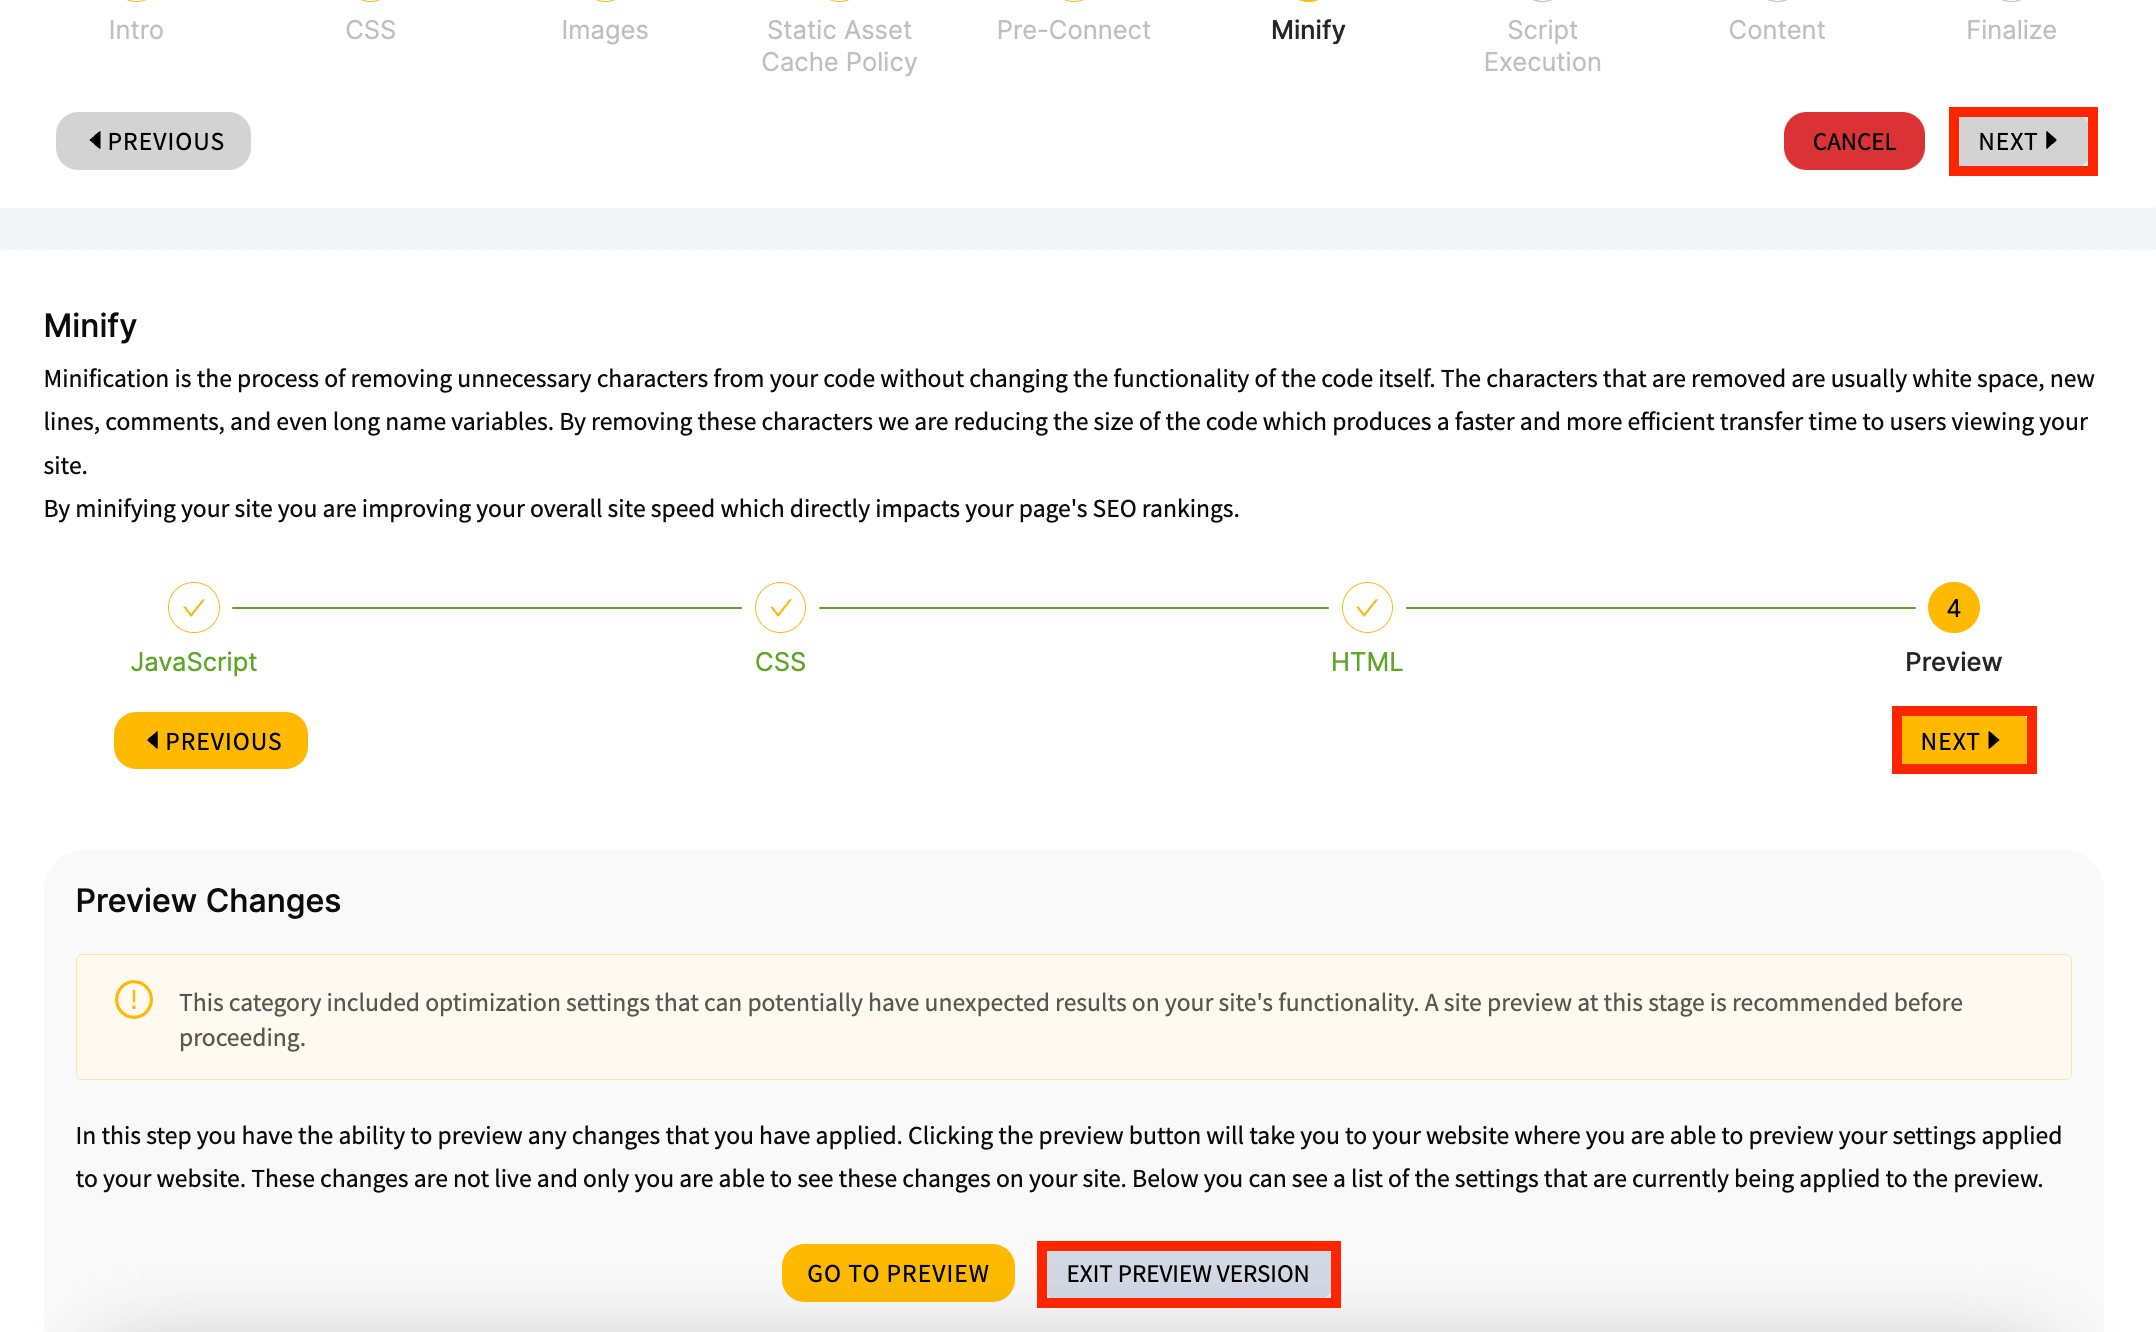The height and width of the screenshot is (1332, 2156).
Task: Select the Pre-Connect wizard step
Action: (x=1073, y=30)
